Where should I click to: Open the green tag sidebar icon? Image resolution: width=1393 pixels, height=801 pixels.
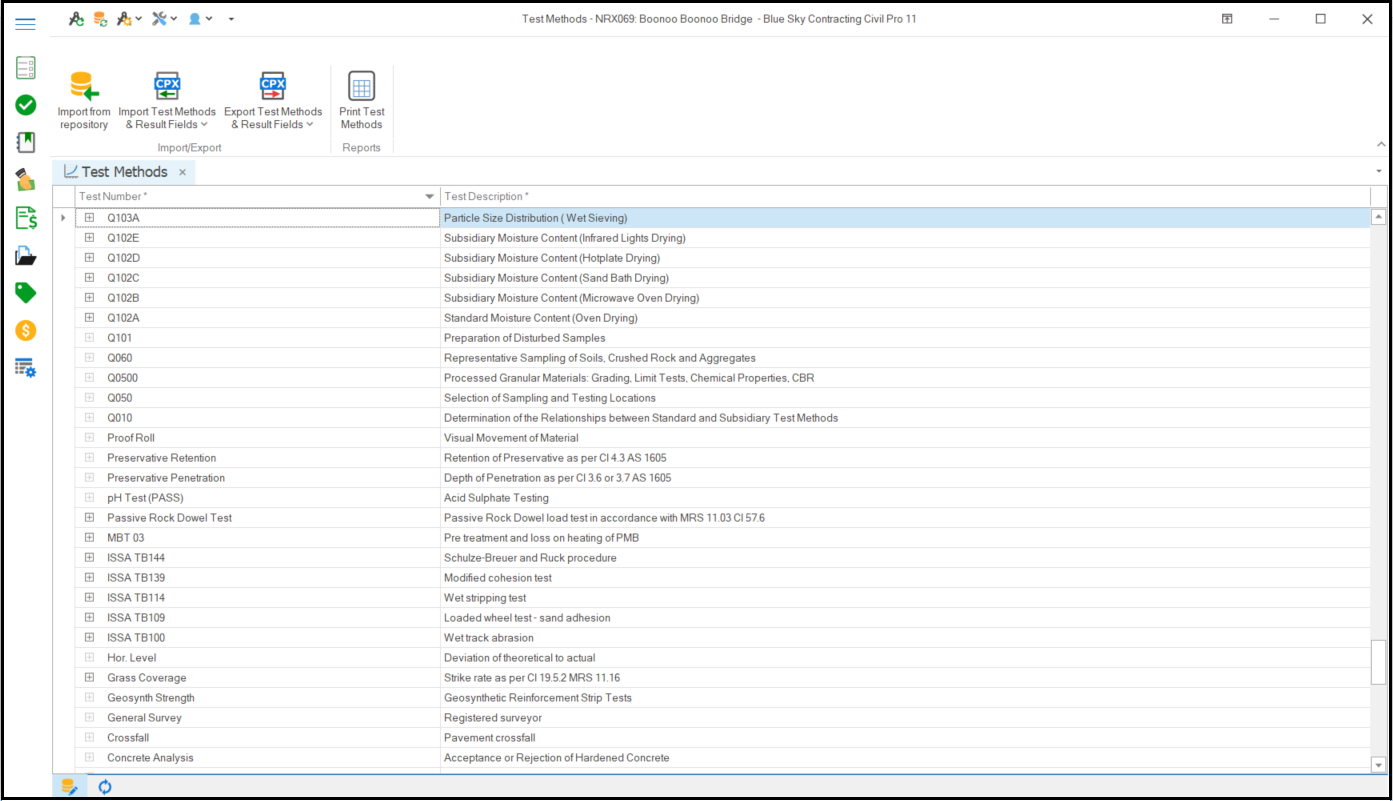click(x=26, y=293)
